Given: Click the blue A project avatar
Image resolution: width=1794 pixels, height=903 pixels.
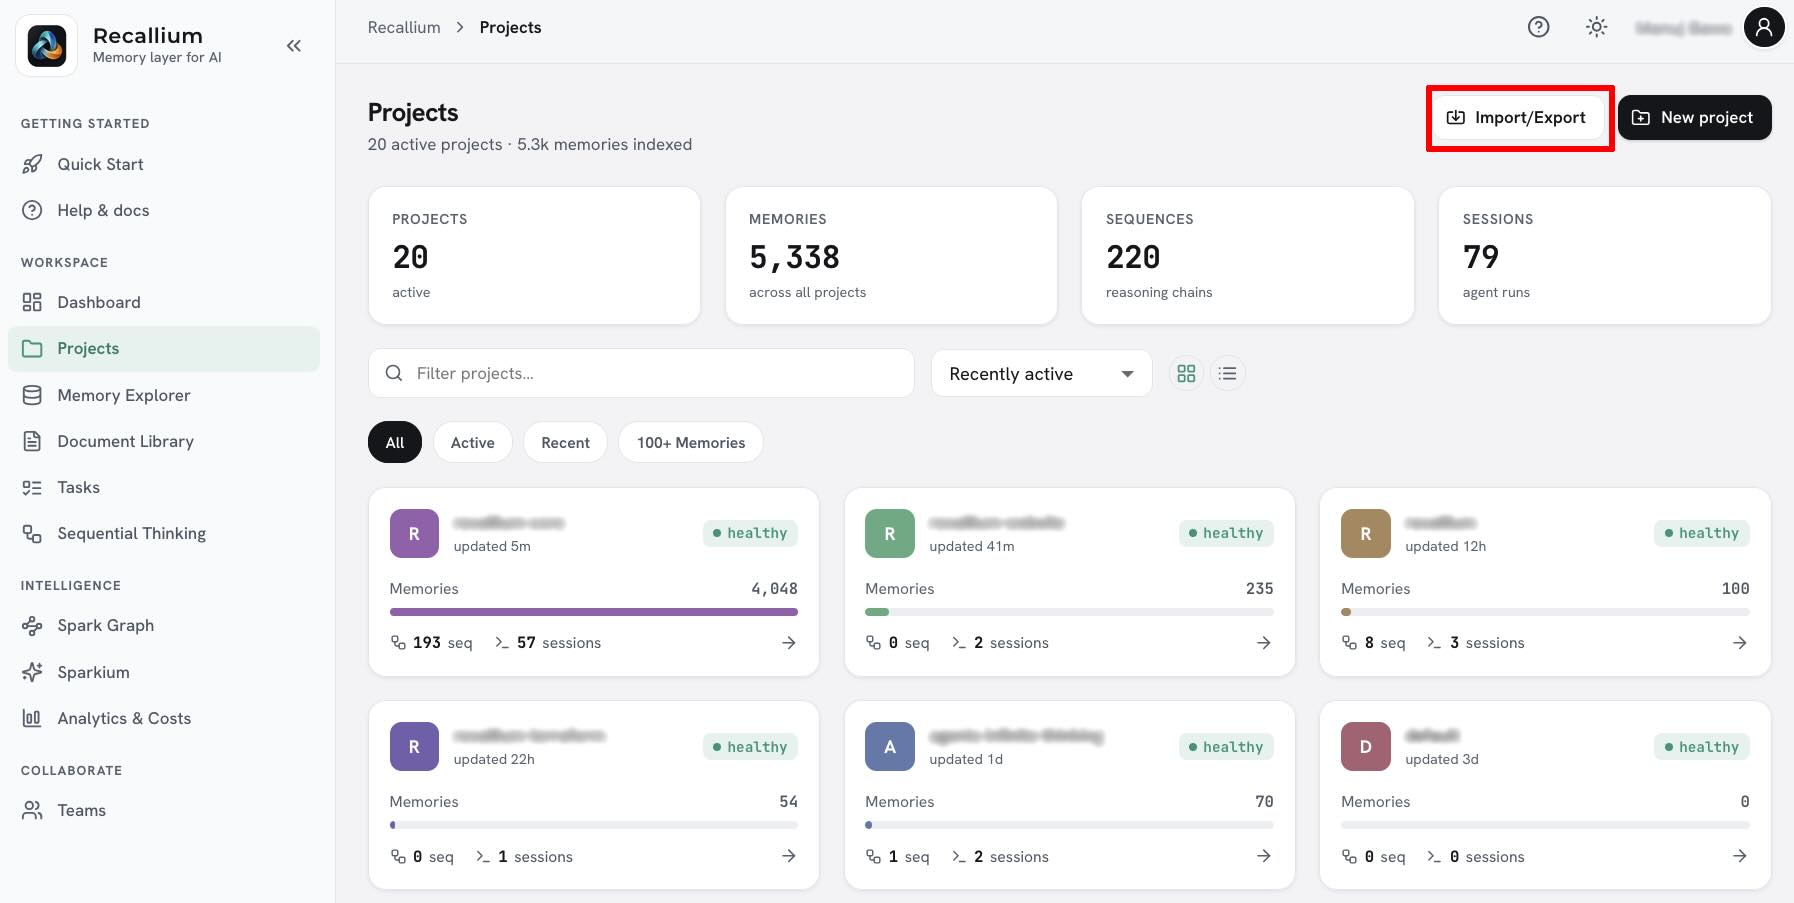Looking at the screenshot, I should [x=890, y=746].
